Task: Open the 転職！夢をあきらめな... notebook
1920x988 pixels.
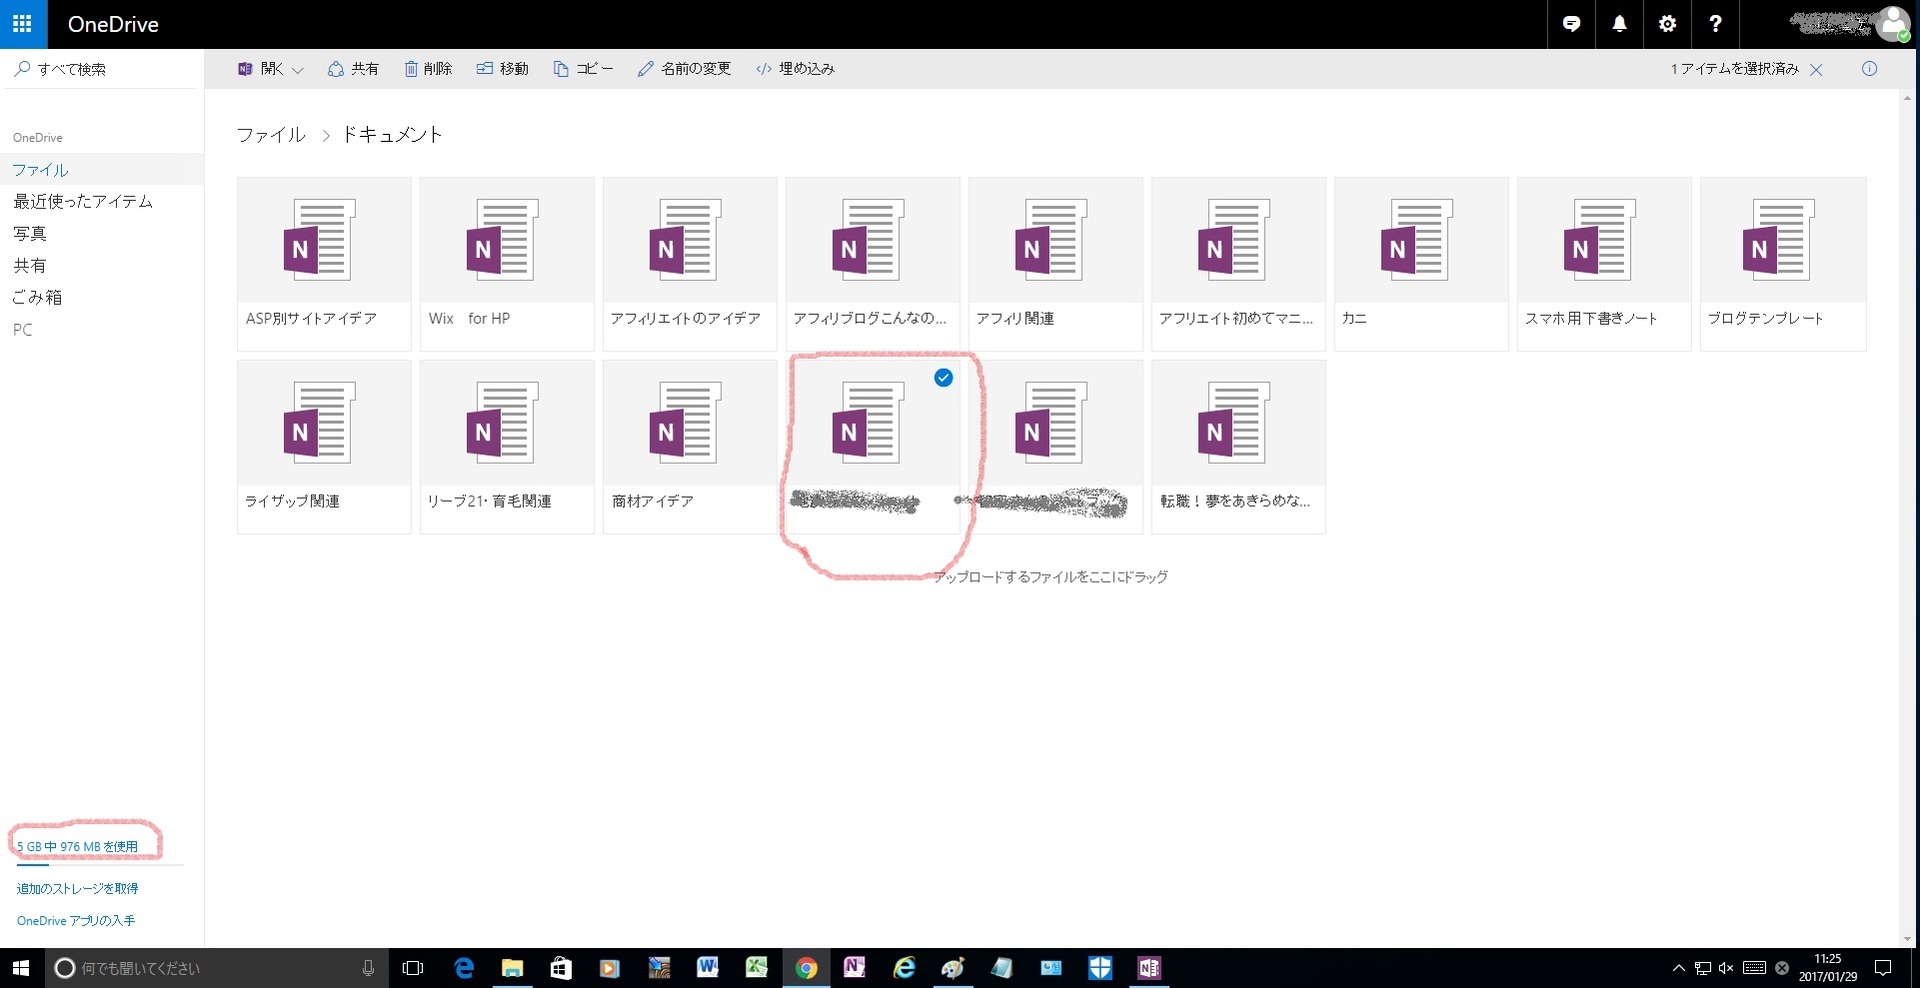Action: tap(1239, 447)
